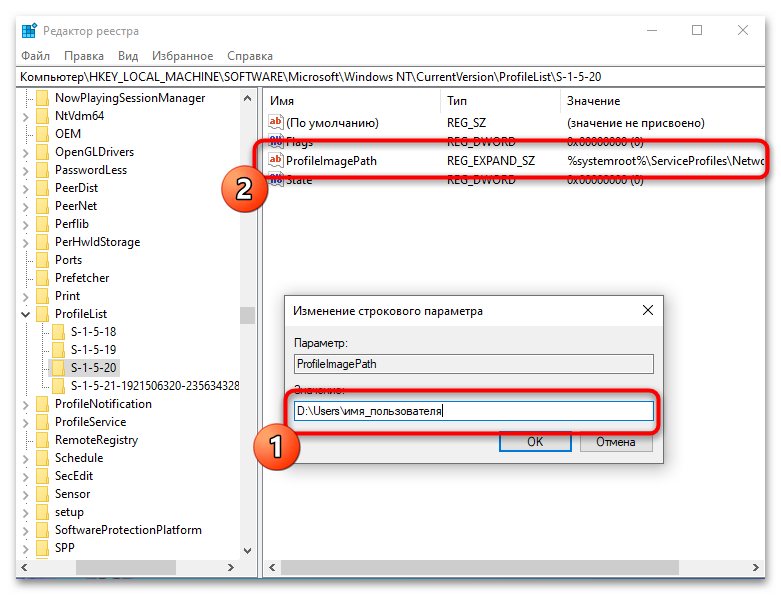Click values pane horizontal scroll left arrow

click(x=272, y=567)
